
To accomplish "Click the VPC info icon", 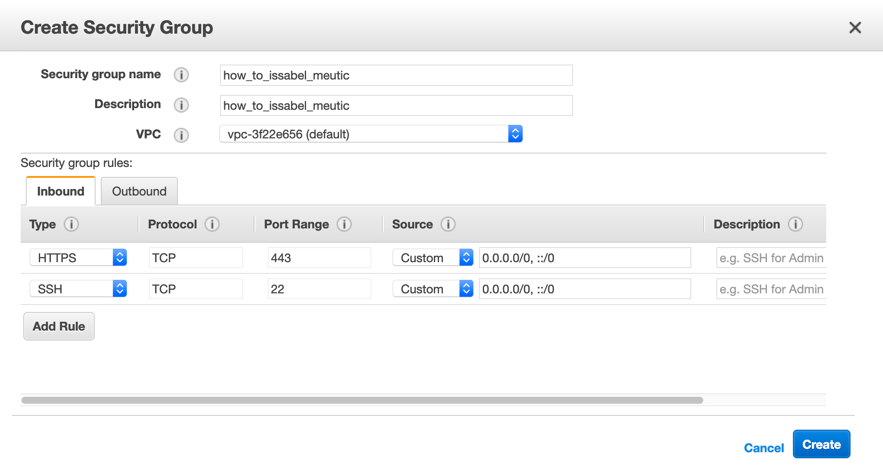I will [181, 135].
